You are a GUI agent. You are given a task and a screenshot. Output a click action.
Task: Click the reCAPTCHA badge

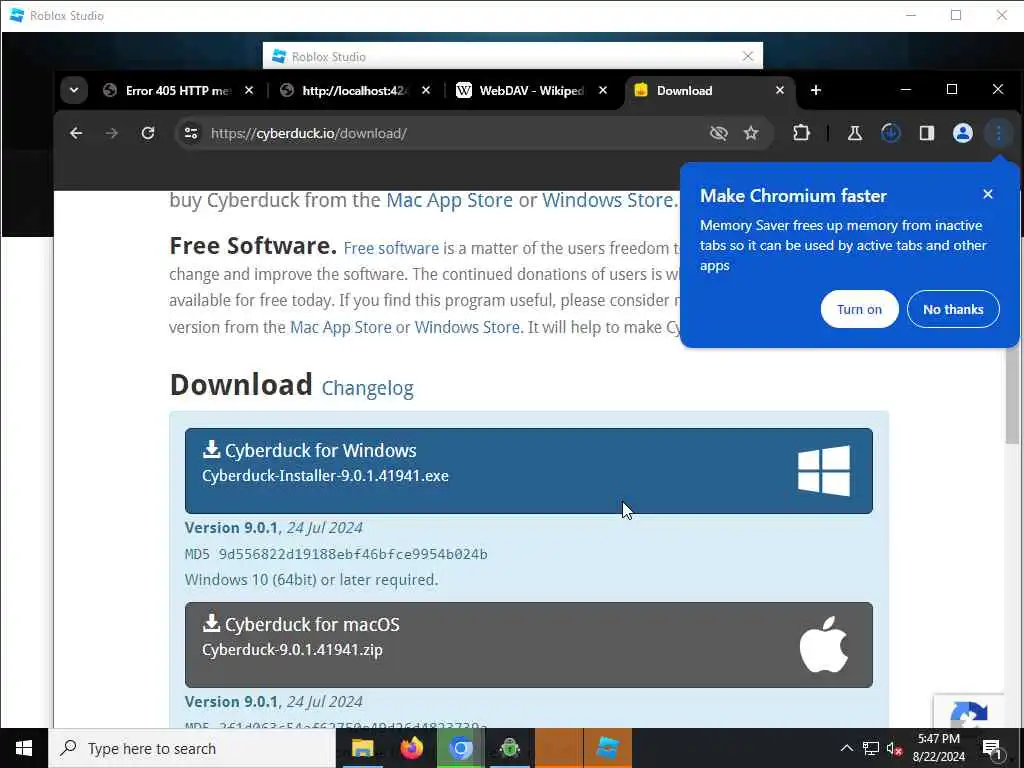969,711
